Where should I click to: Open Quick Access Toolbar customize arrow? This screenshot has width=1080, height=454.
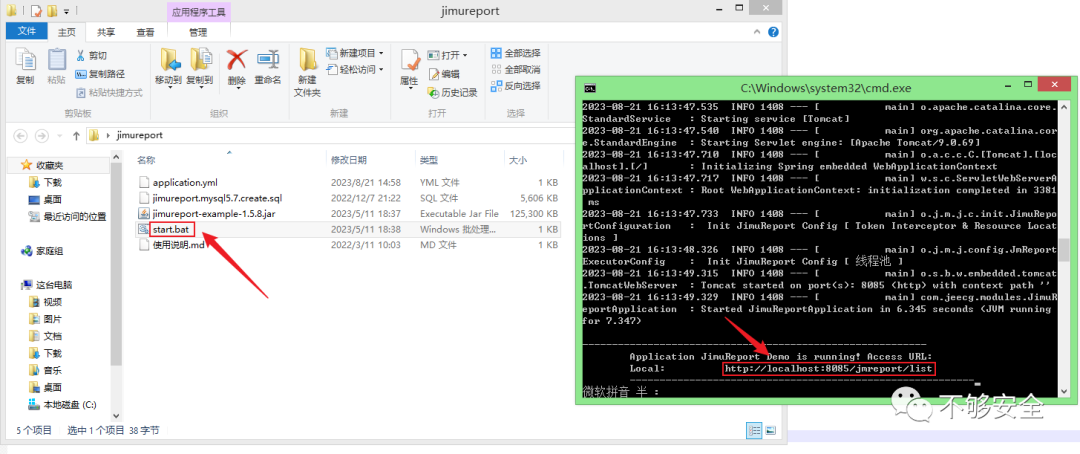pyautogui.click(x=67, y=11)
